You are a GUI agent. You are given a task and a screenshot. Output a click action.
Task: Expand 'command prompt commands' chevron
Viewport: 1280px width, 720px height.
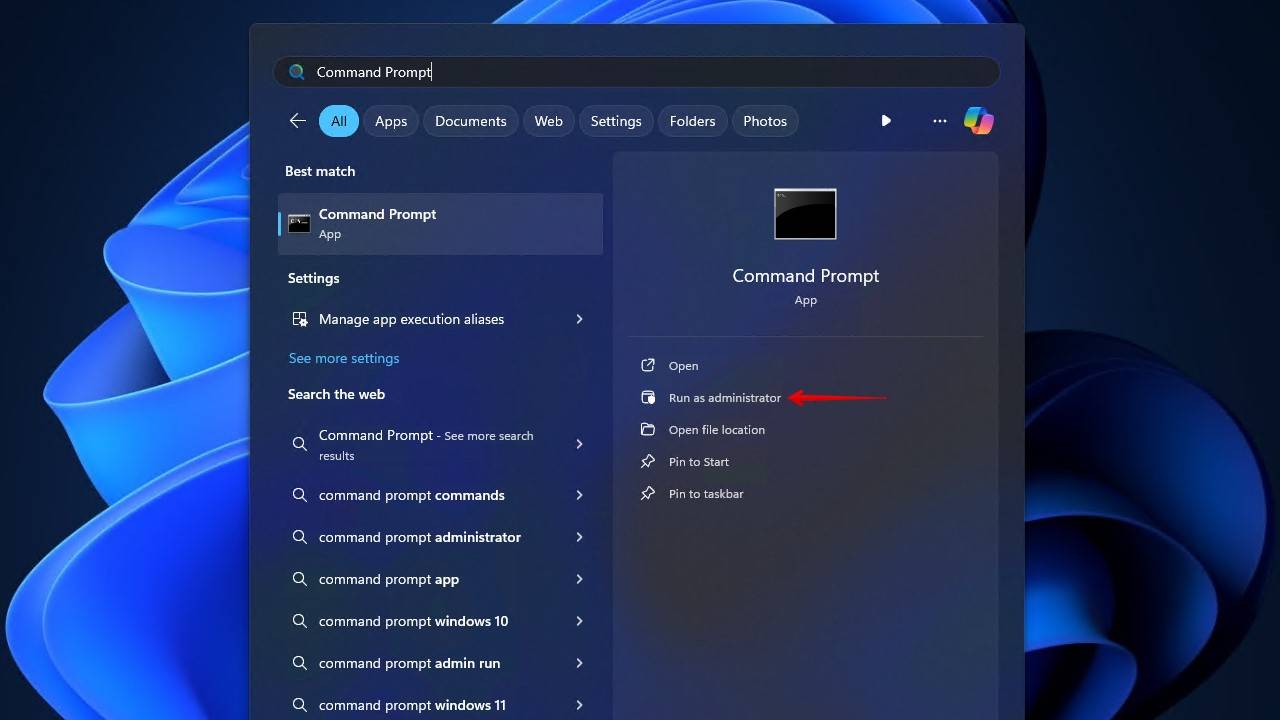[x=579, y=495]
